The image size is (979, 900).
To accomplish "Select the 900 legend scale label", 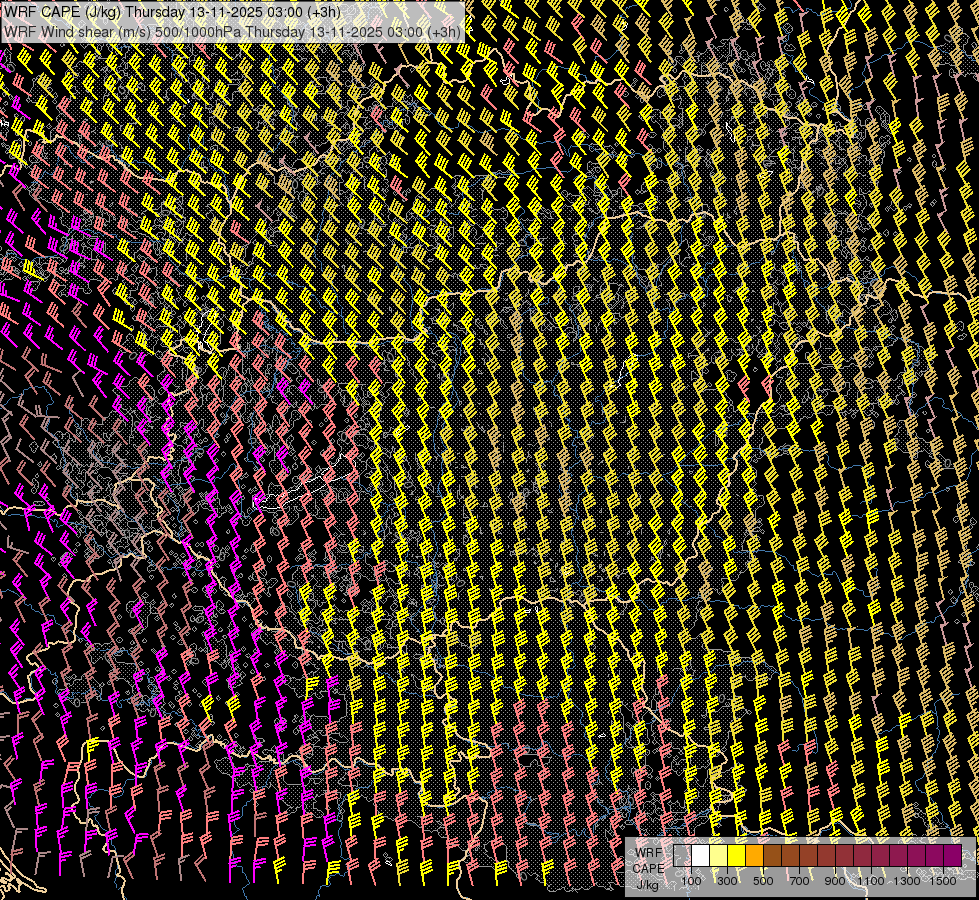I will click(x=835, y=882).
